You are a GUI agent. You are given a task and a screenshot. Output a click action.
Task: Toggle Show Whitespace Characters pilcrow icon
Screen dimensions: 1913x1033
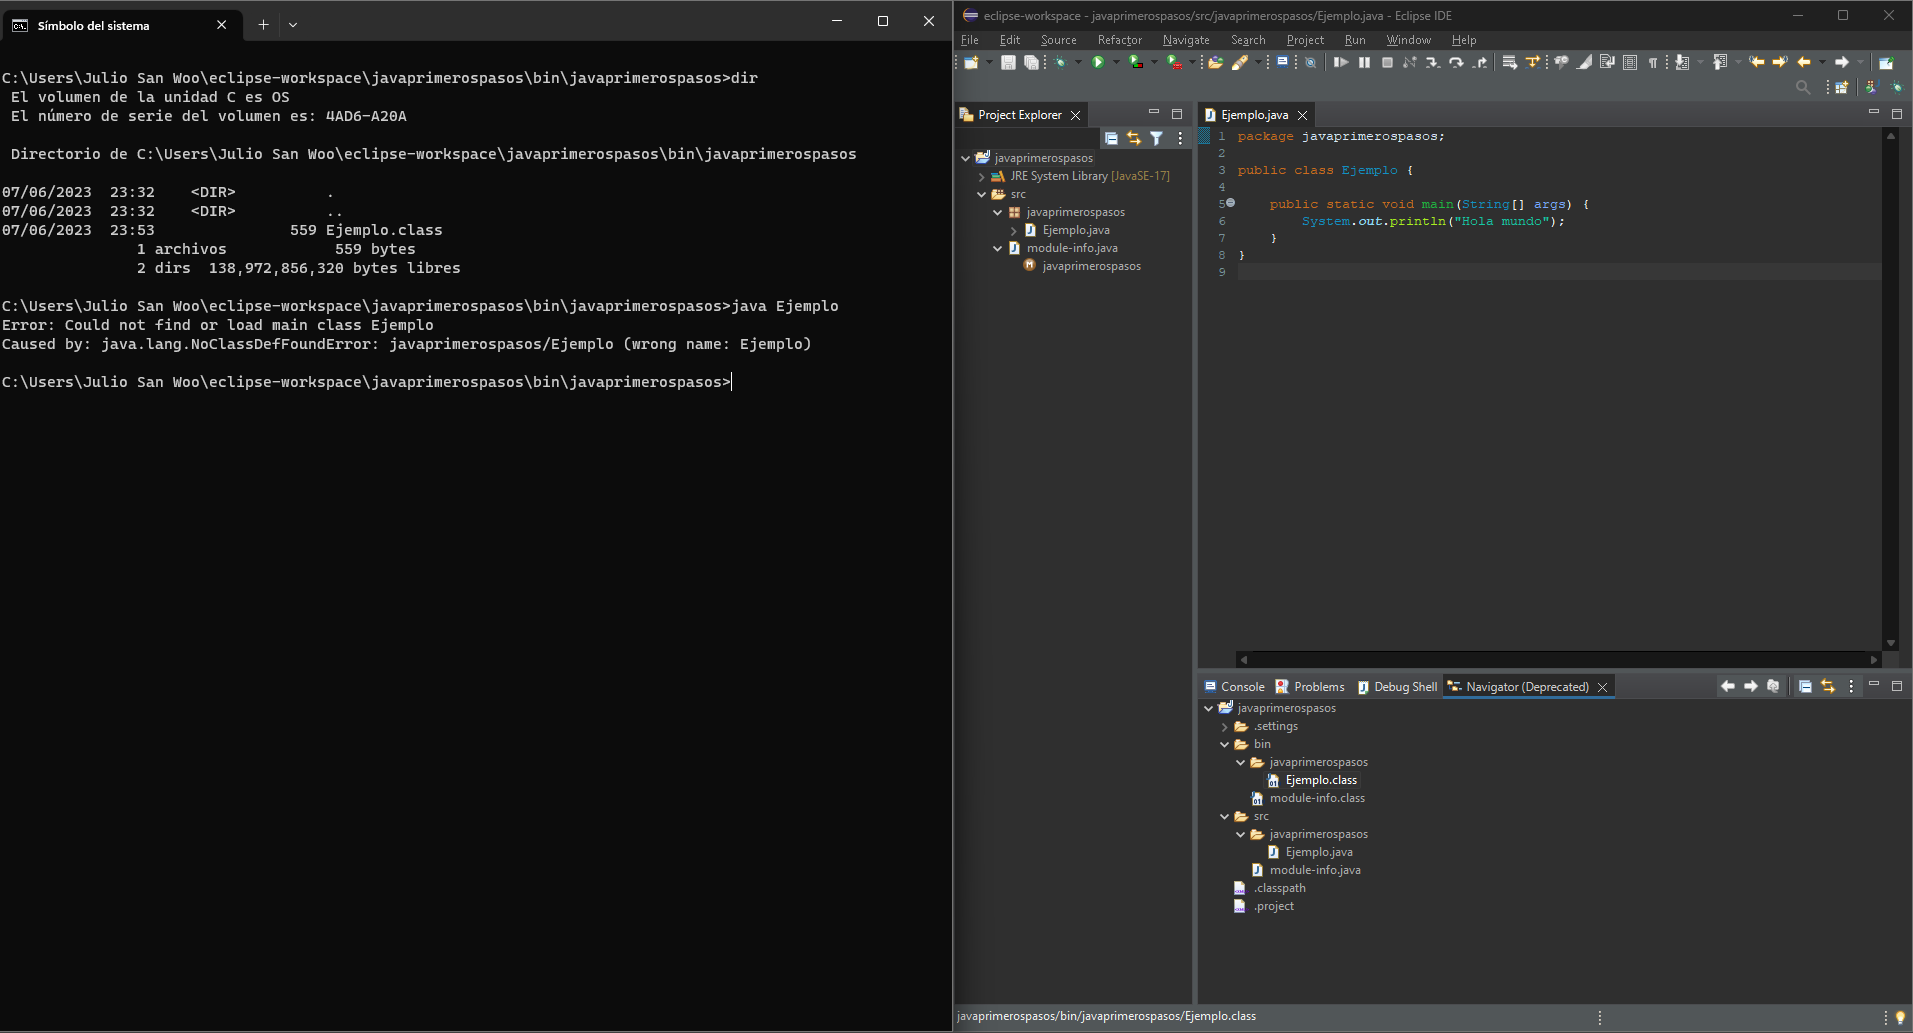tap(1653, 62)
